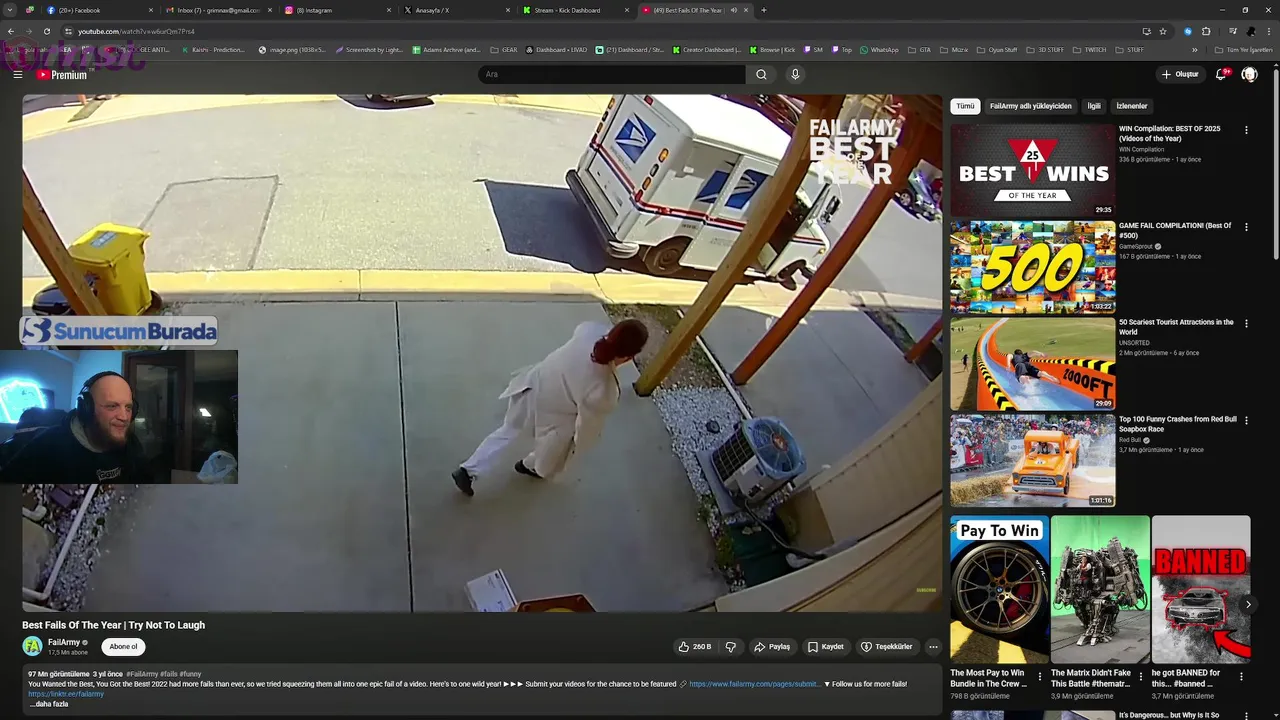Viewport: 1280px width, 720px height.
Task: Go back in browser history
Action: click(10, 31)
